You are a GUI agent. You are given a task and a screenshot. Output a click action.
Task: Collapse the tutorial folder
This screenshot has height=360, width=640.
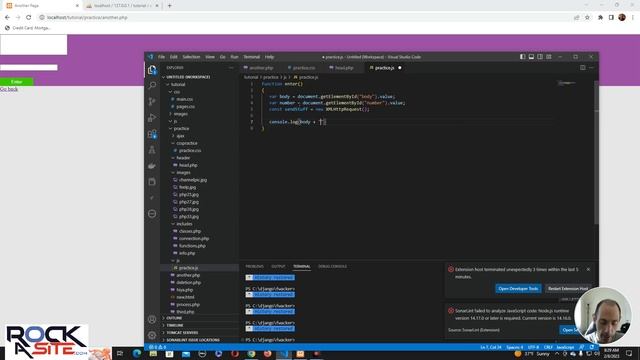coord(178,84)
